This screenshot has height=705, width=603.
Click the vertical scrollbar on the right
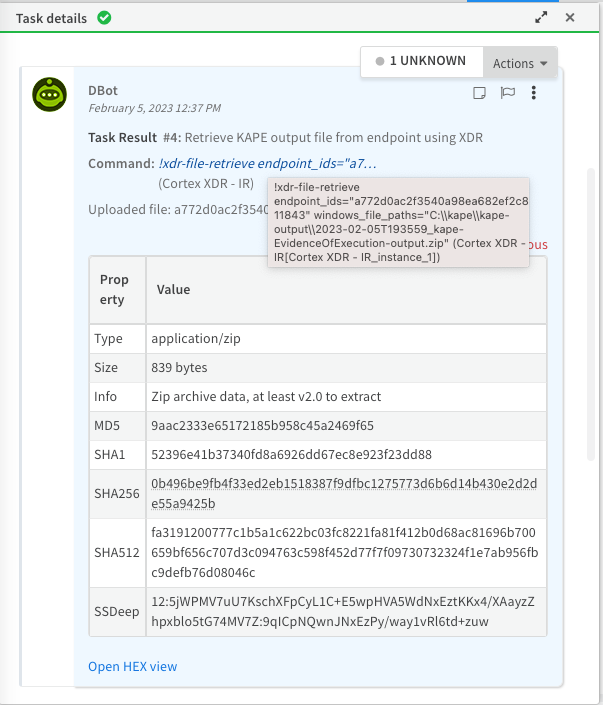pyautogui.click(x=591, y=314)
